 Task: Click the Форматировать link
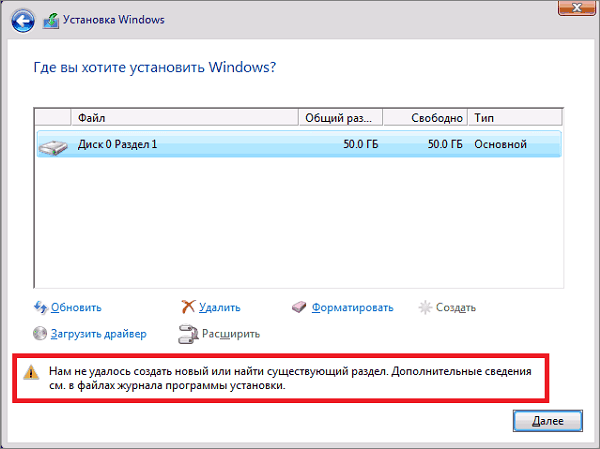coord(352,307)
